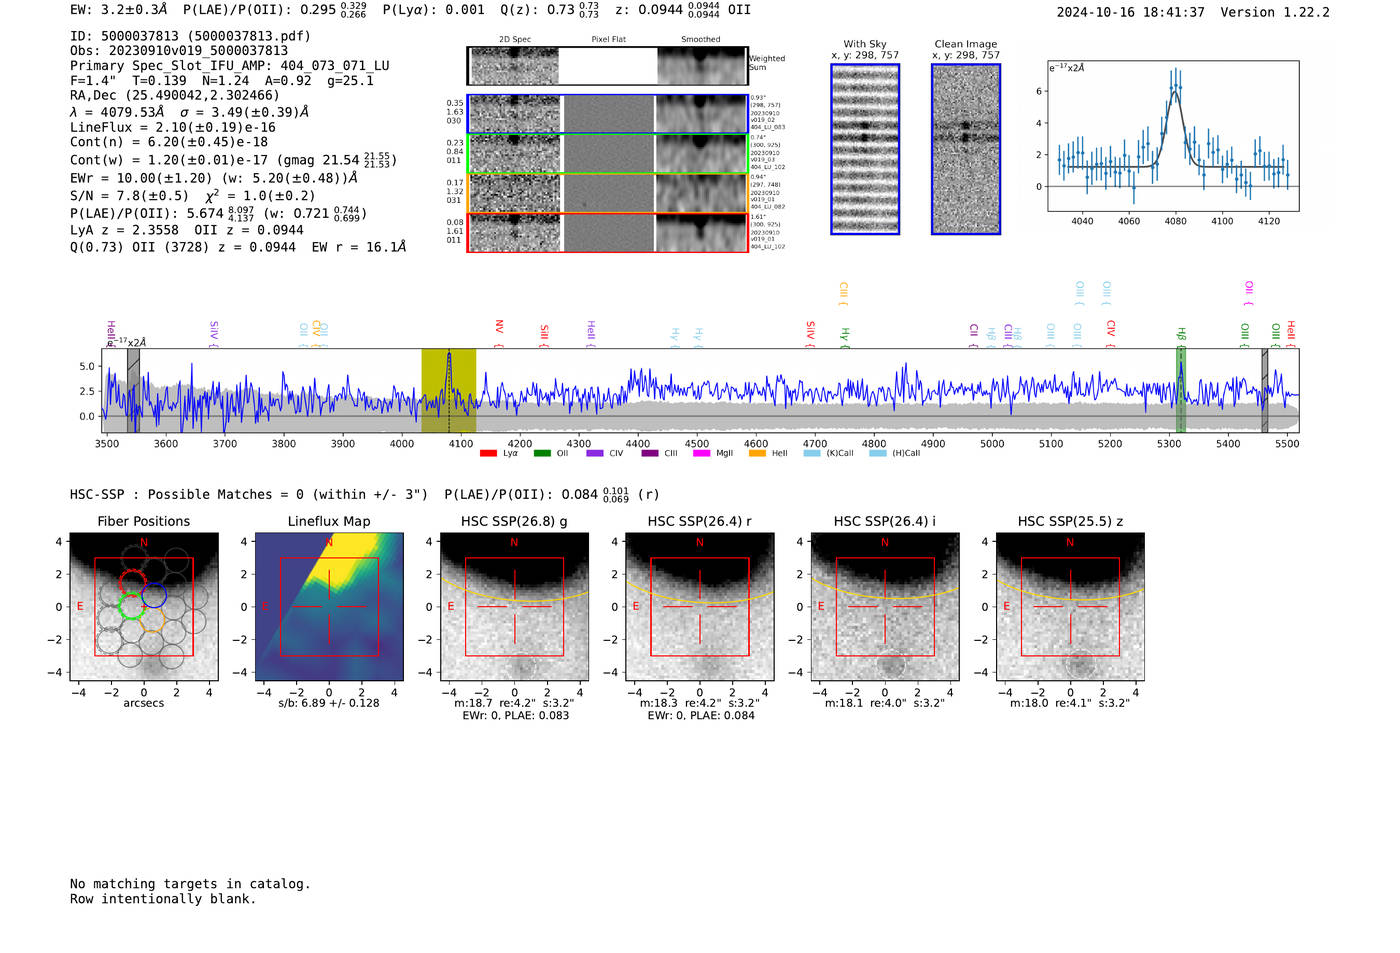Viewport: 1400px width, 953px height.
Task: Click the yellow highlighted emission line region
Action: 448,390
